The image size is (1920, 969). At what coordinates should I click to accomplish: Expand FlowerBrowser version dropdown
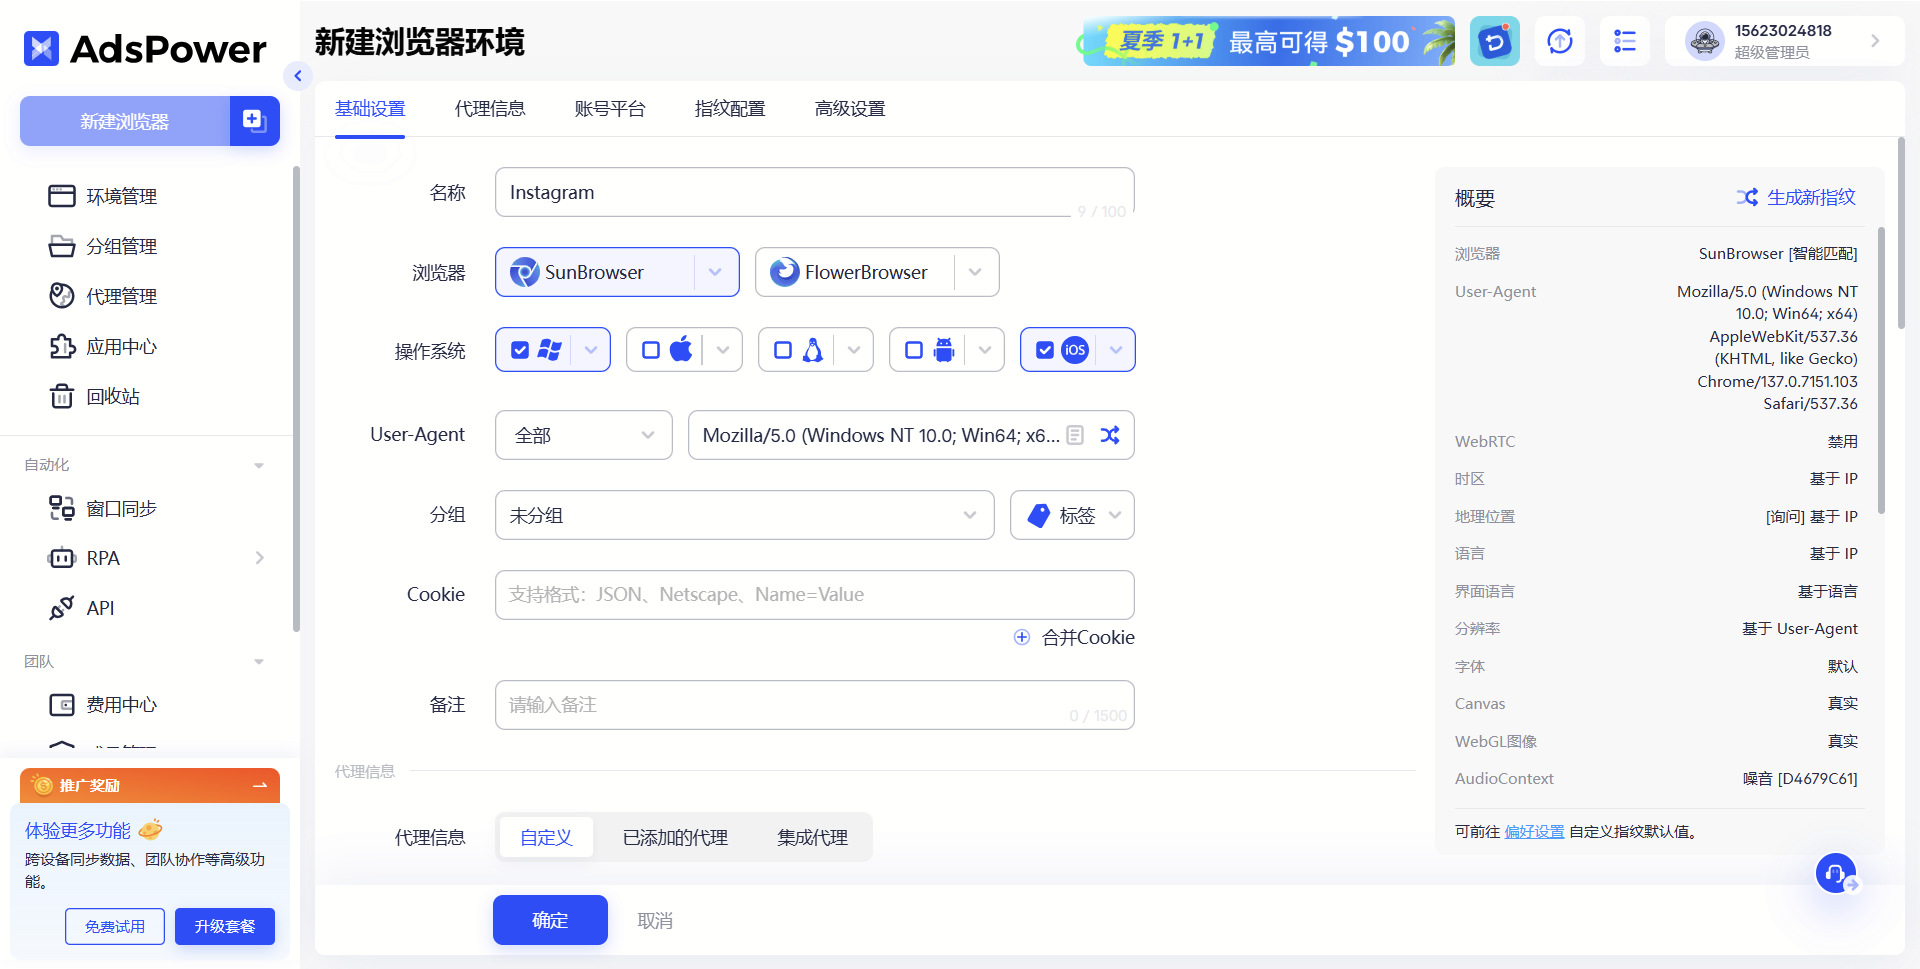point(975,272)
